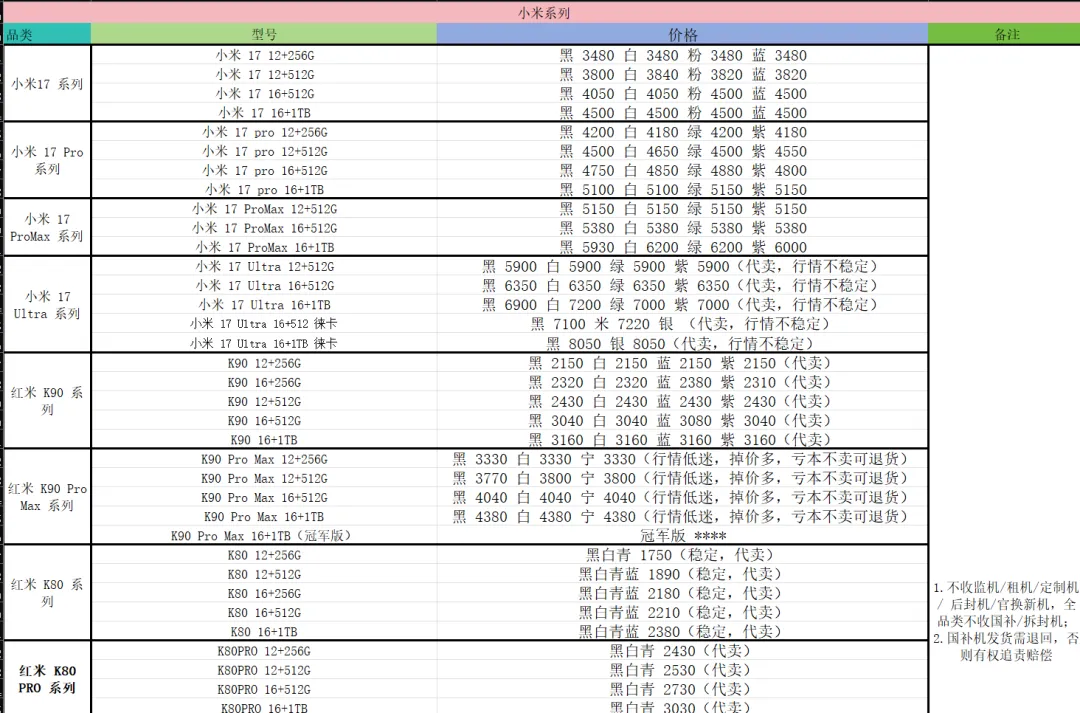
Task: Select model cell K90 16+256G
Action: click(264, 382)
